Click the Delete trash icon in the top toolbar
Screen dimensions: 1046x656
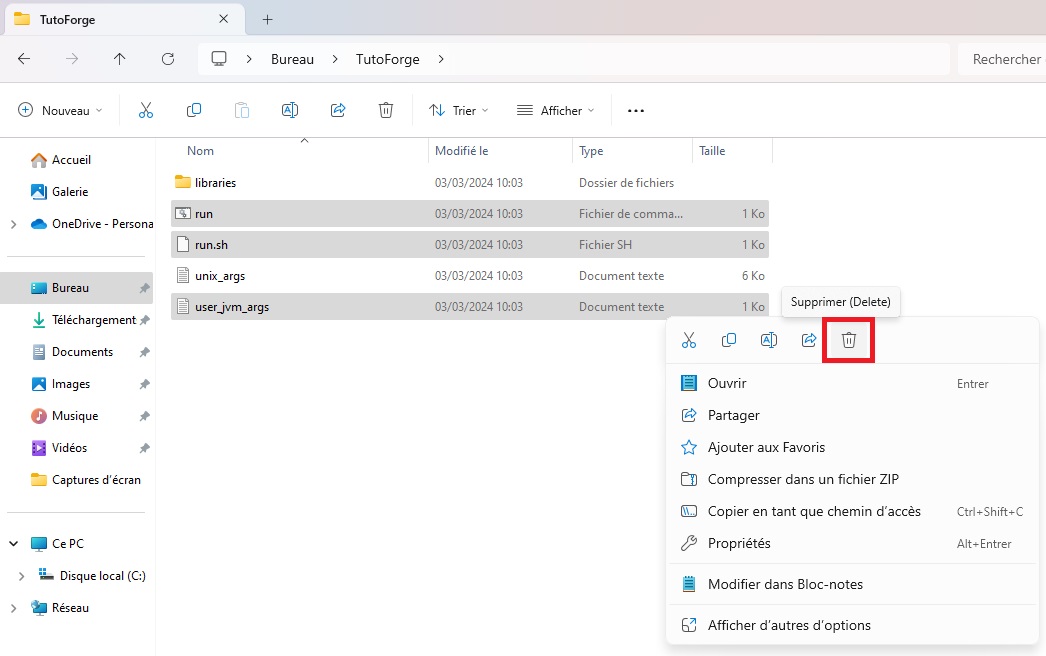coord(386,110)
